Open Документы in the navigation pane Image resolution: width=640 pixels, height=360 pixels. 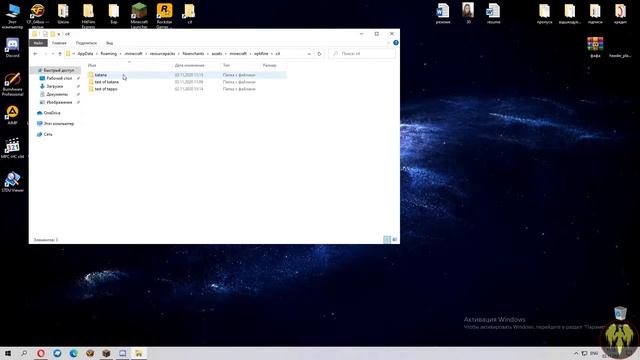coord(57,94)
